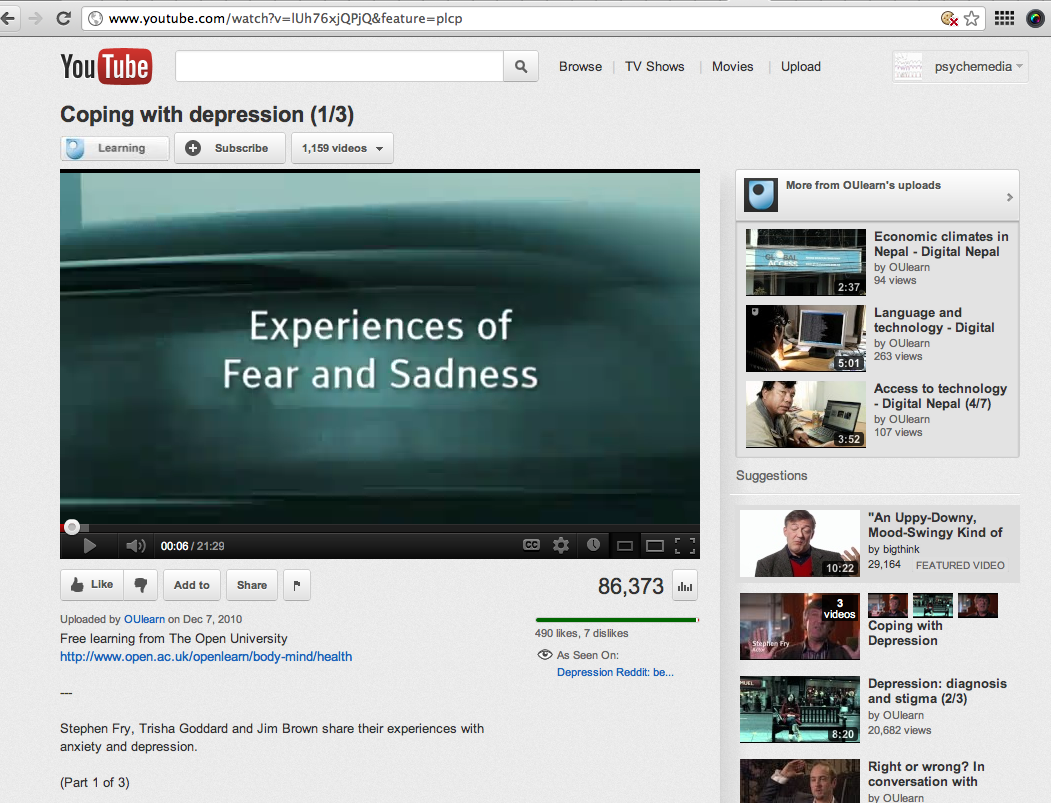Play the video
The height and width of the screenshot is (803, 1051).
[x=89, y=546]
